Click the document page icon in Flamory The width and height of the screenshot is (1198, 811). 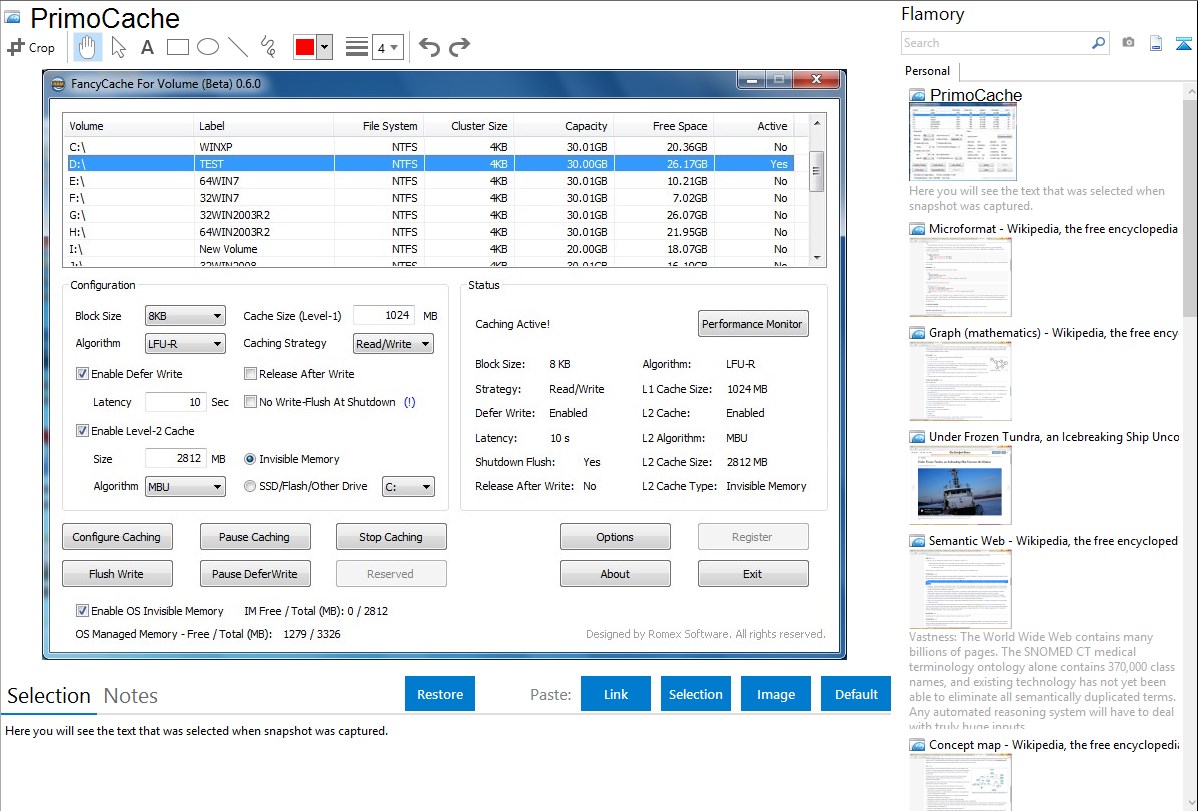[1156, 43]
